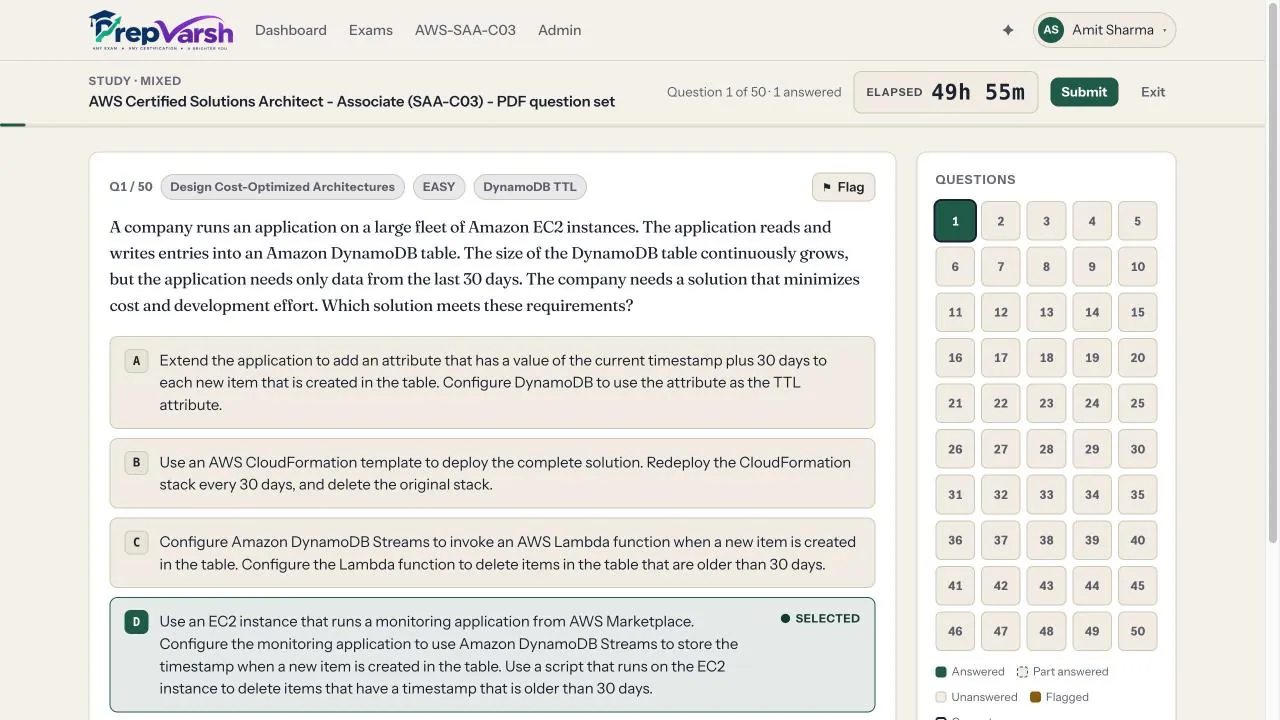
Task: Exit the study session
Action: [x=1153, y=92]
